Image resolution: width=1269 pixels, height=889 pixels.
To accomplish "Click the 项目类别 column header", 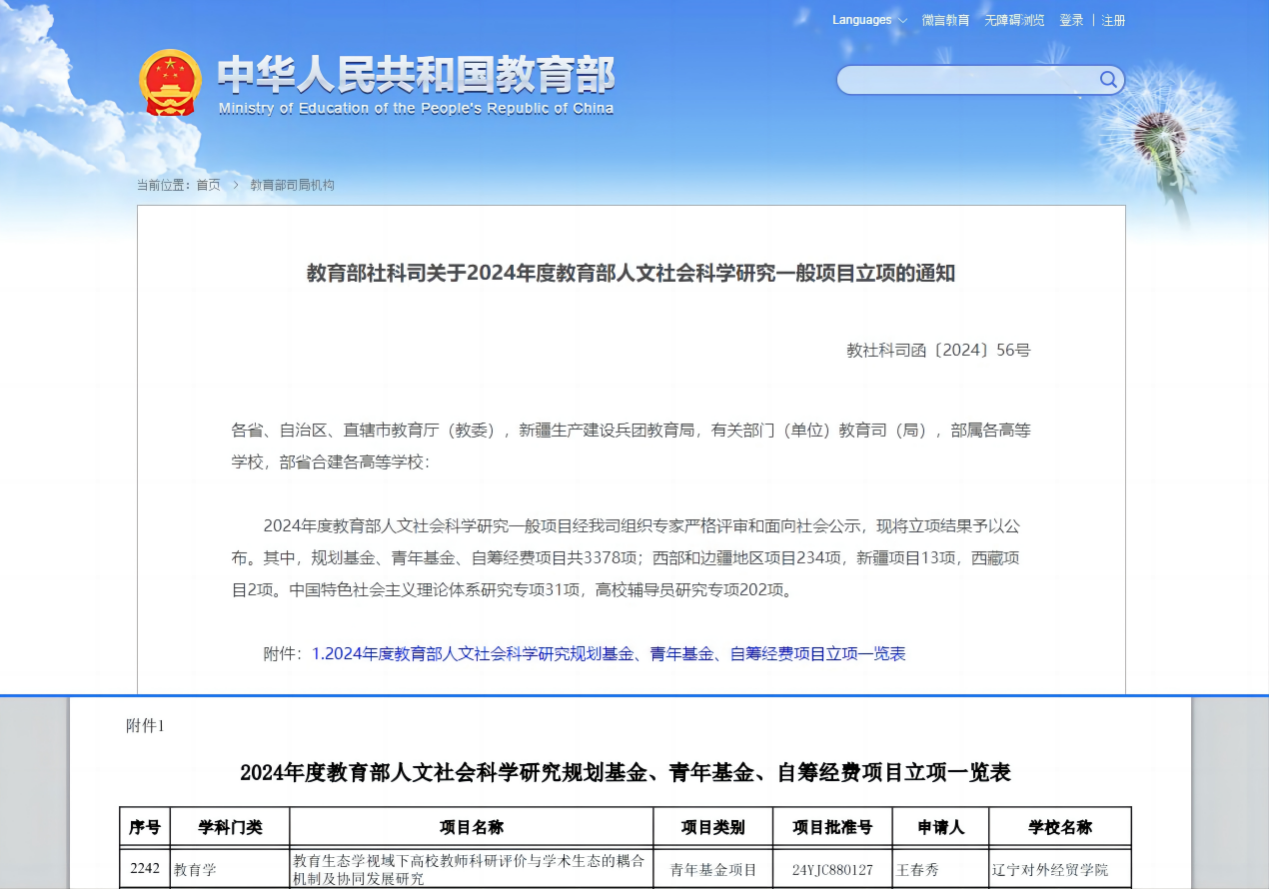I will click(x=713, y=827).
